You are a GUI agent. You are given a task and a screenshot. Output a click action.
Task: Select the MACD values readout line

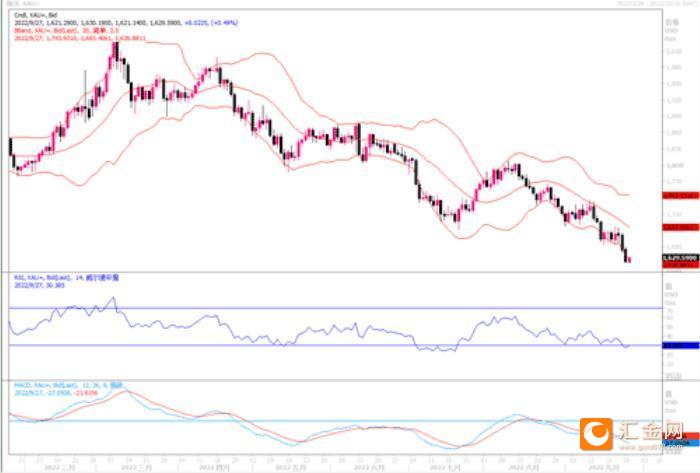pos(56,393)
